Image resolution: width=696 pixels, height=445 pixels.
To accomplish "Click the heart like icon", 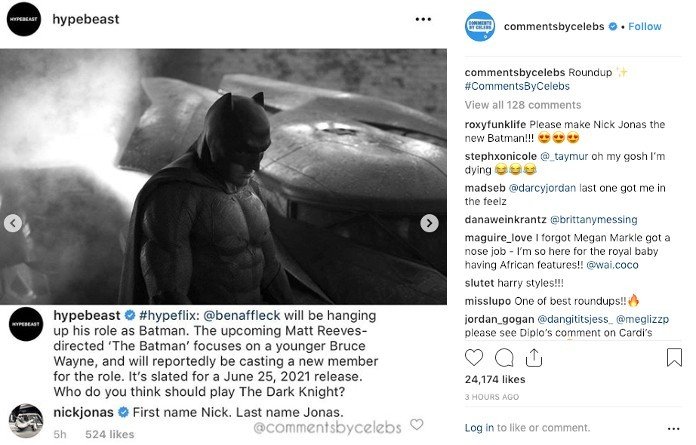I will pyautogui.click(x=474, y=357).
